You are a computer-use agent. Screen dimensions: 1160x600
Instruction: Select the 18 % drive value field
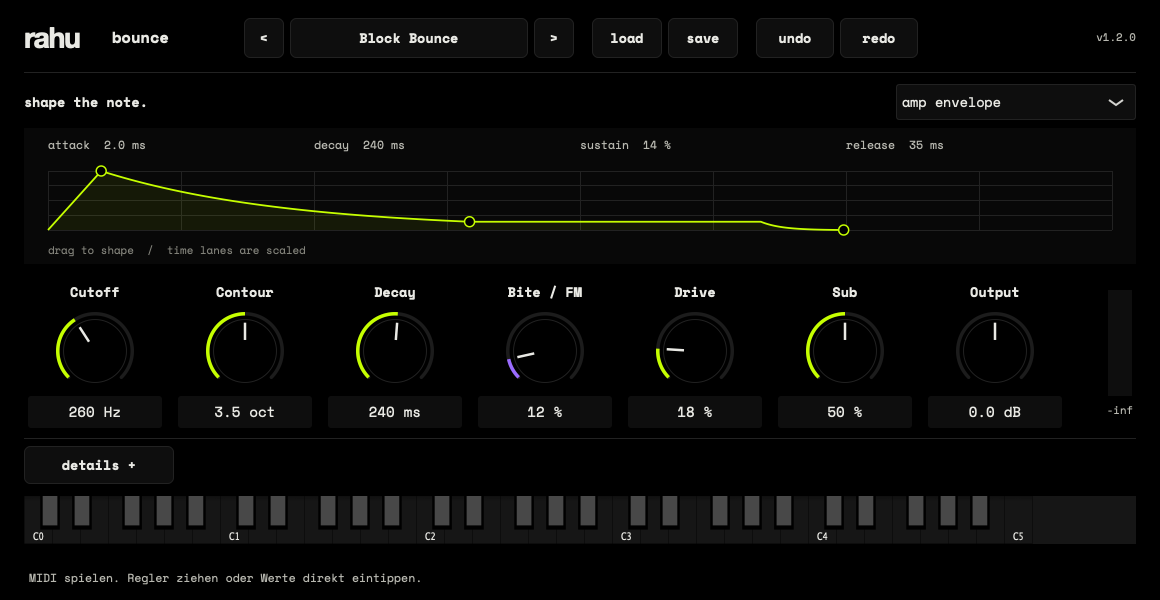coord(695,412)
